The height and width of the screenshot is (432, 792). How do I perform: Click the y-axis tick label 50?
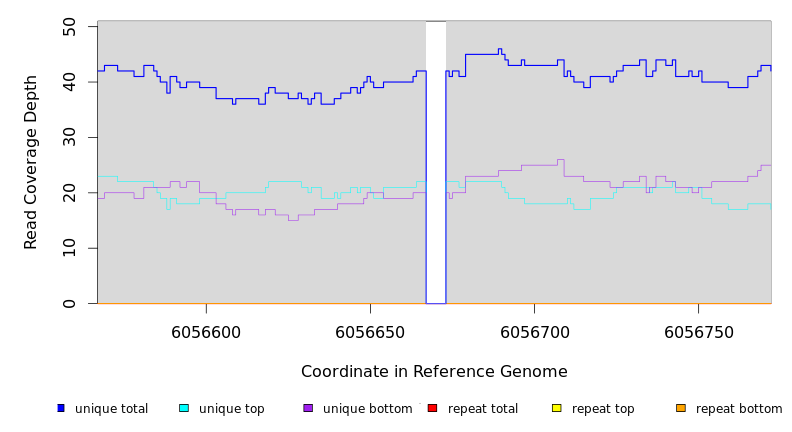click(x=70, y=26)
